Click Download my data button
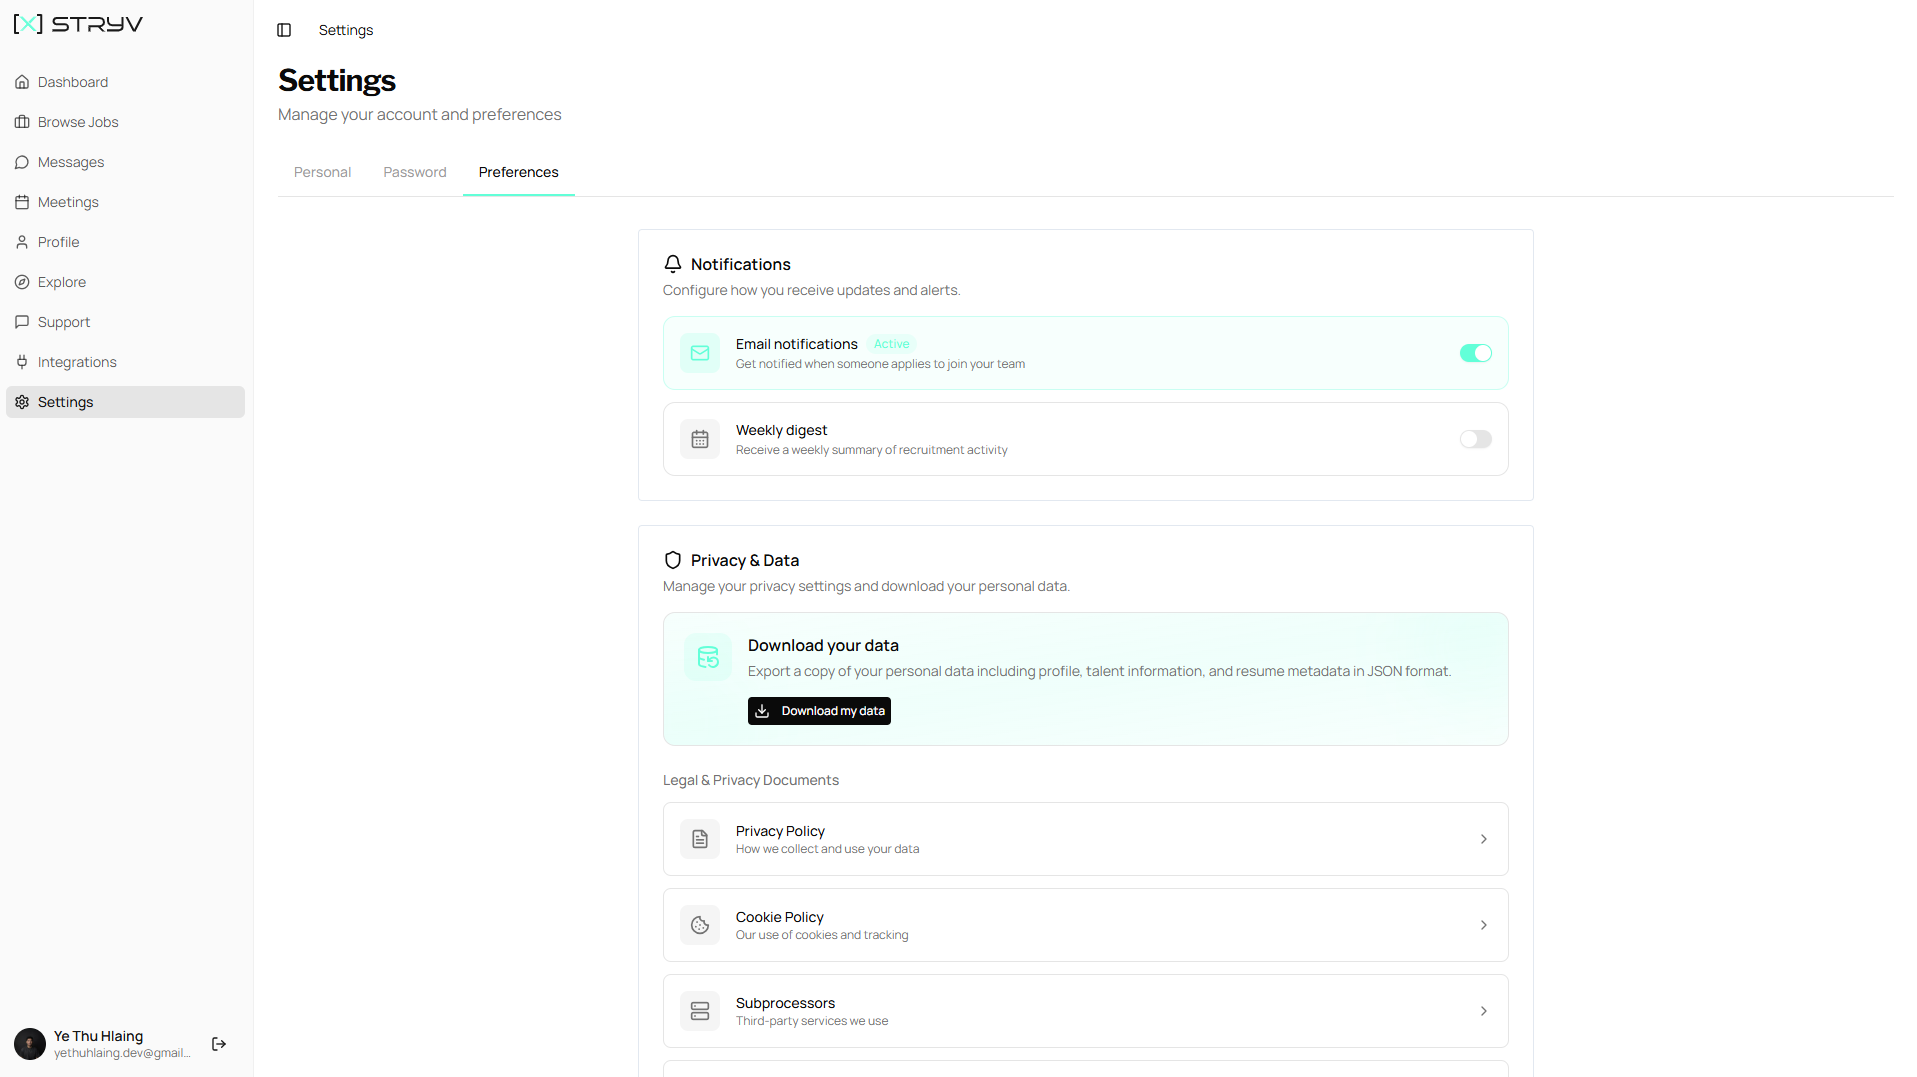 pyautogui.click(x=819, y=711)
